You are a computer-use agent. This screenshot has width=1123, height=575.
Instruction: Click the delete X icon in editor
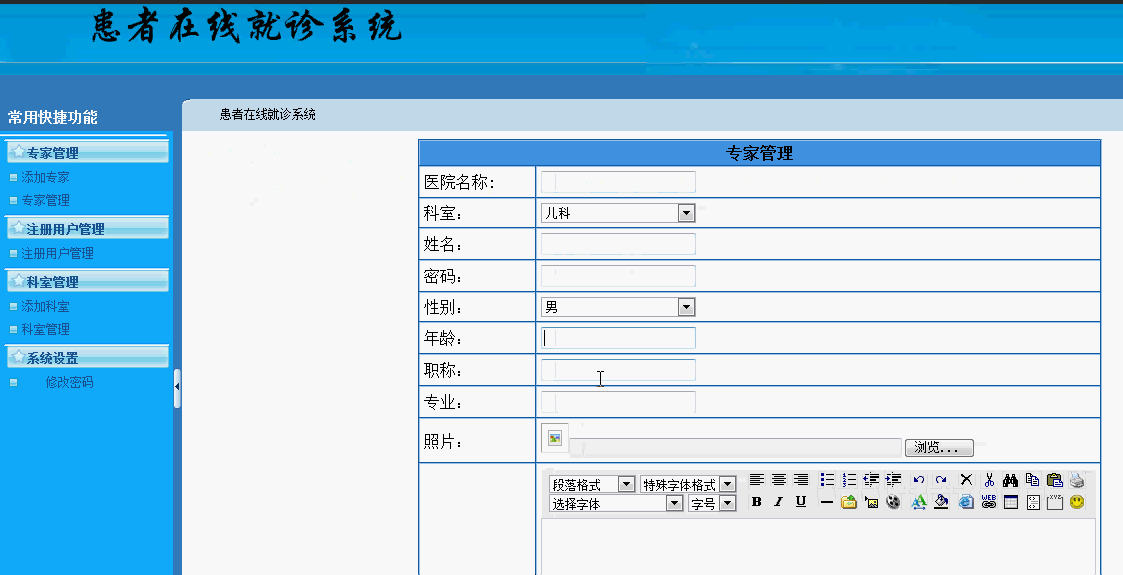click(966, 480)
